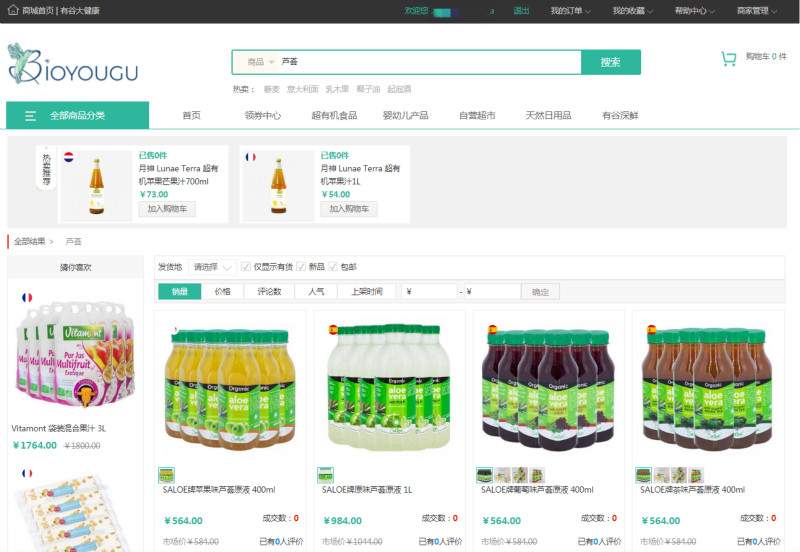Click hot search term 意大利面
The image size is (800, 552).
303,89
